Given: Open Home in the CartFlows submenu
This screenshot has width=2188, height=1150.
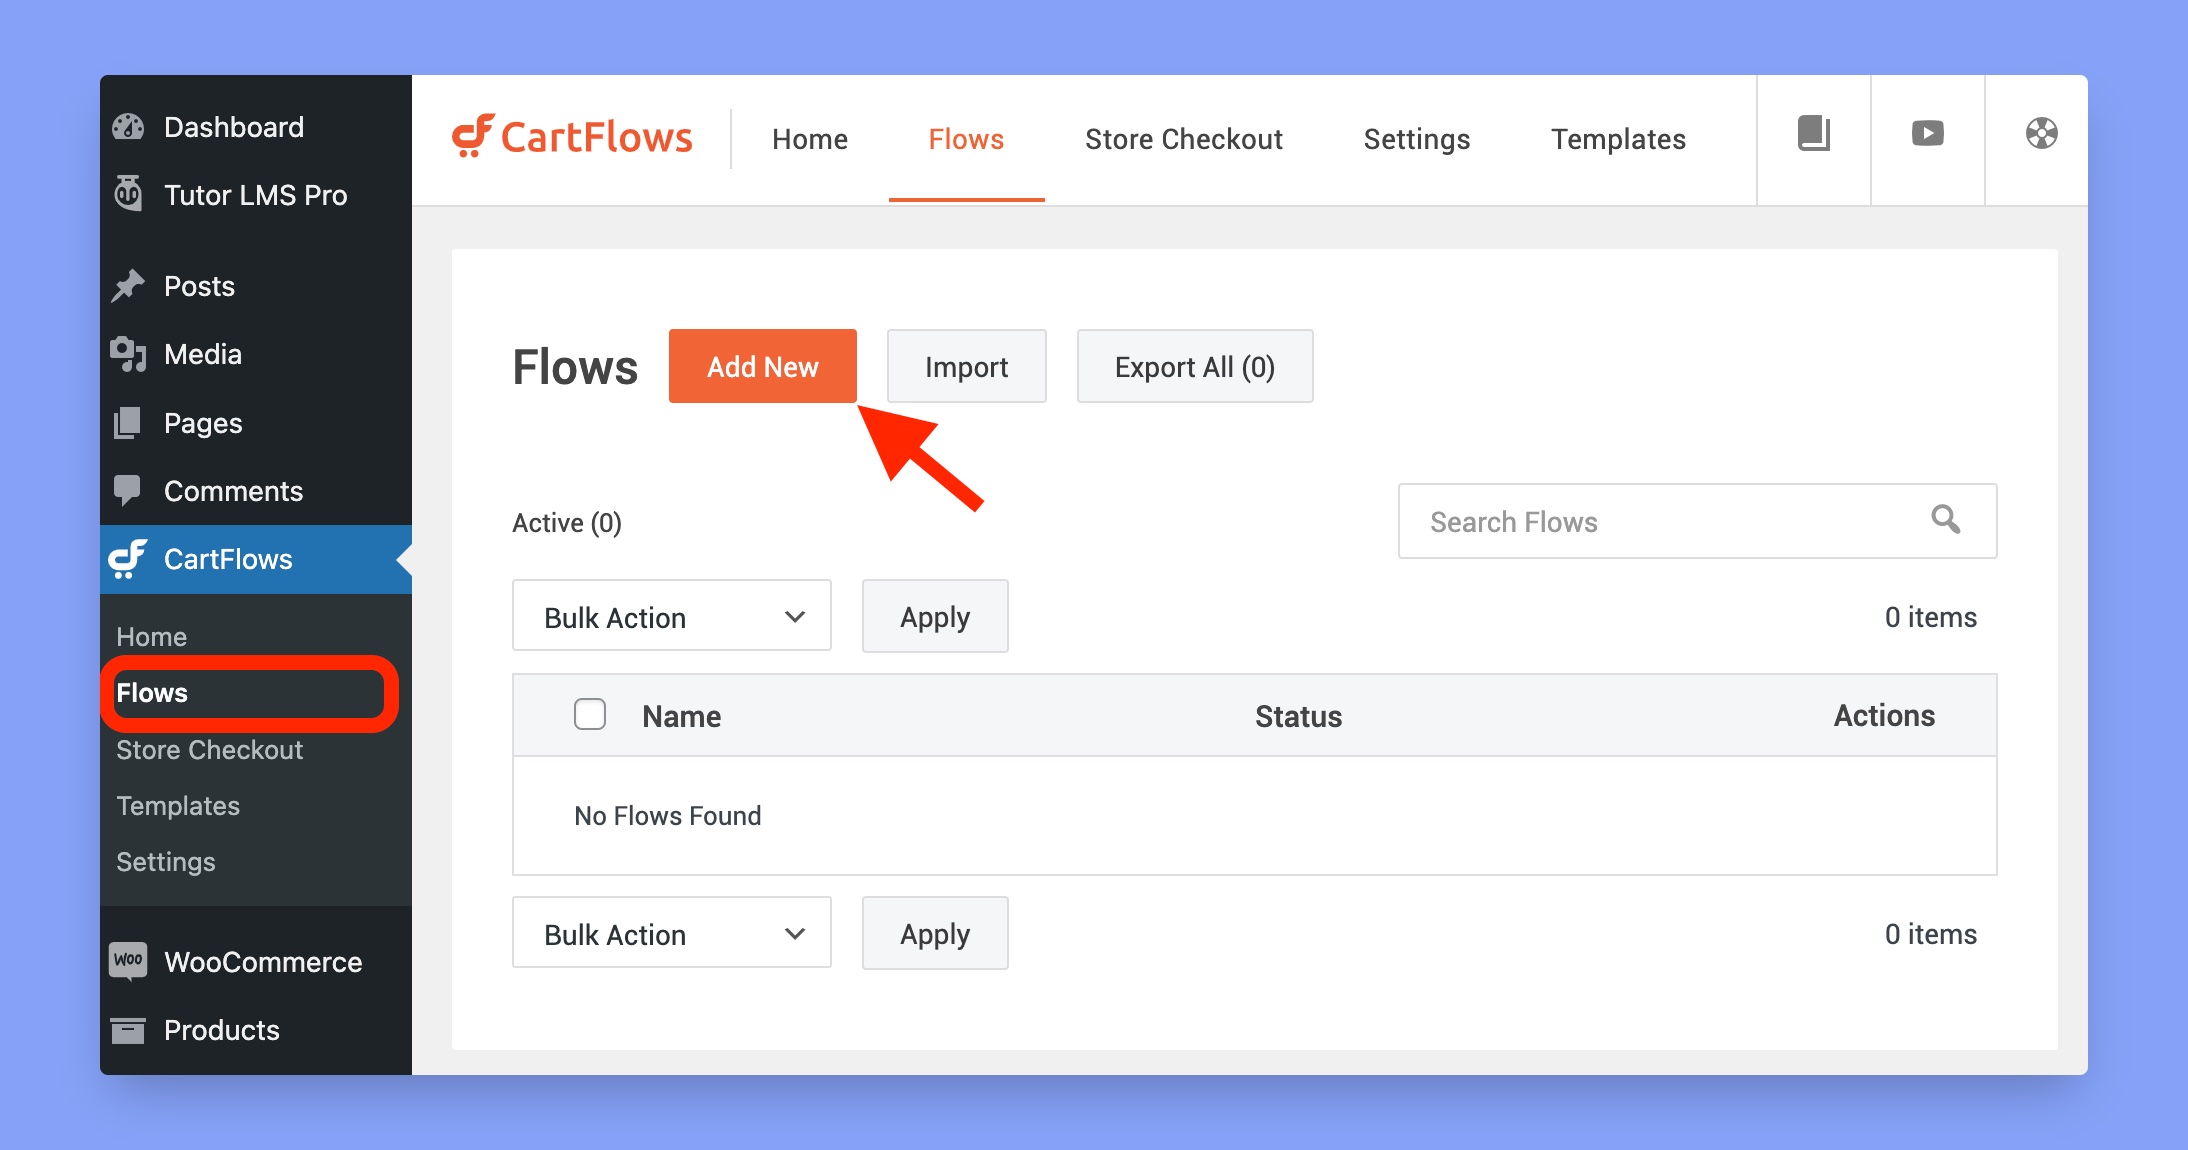Looking at the screenshot, I should pos(151,637).
